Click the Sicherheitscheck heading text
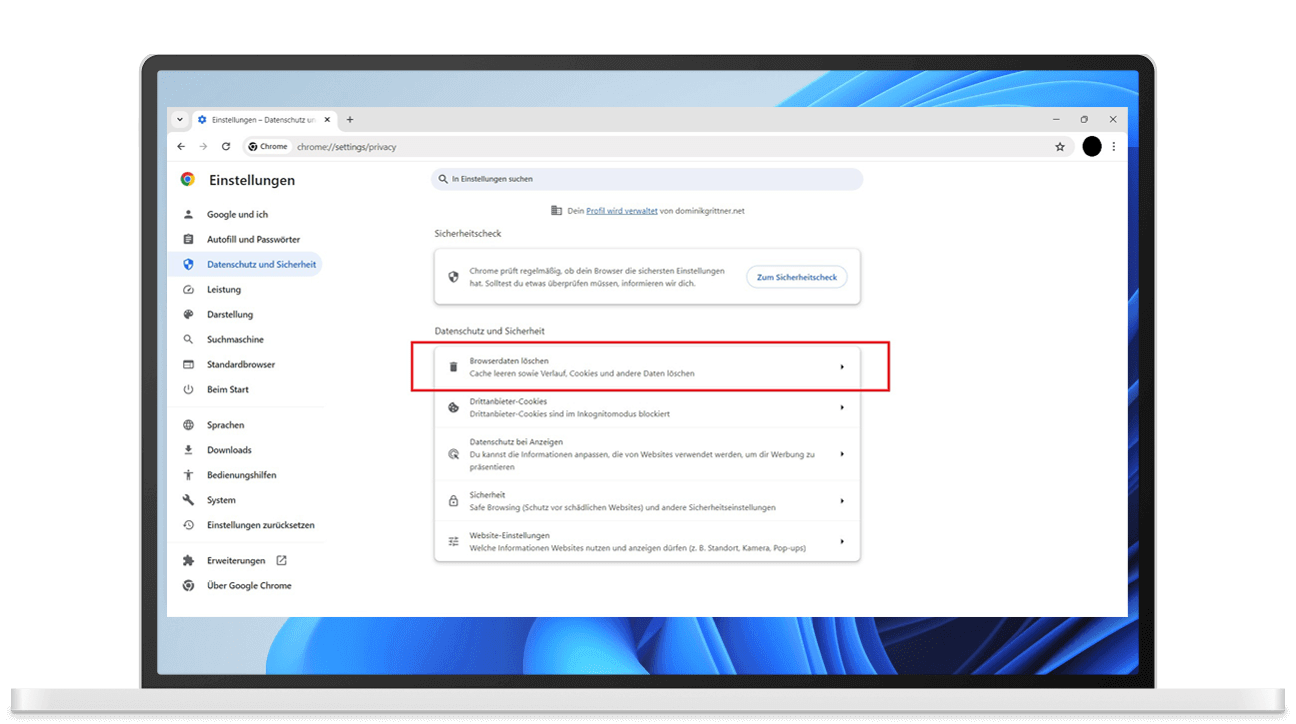 tap(468, 234)
